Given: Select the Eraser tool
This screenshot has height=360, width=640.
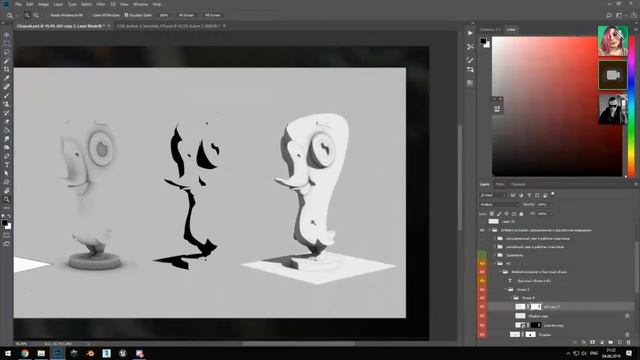Looking at the screenshot, I should pos(7,121).
